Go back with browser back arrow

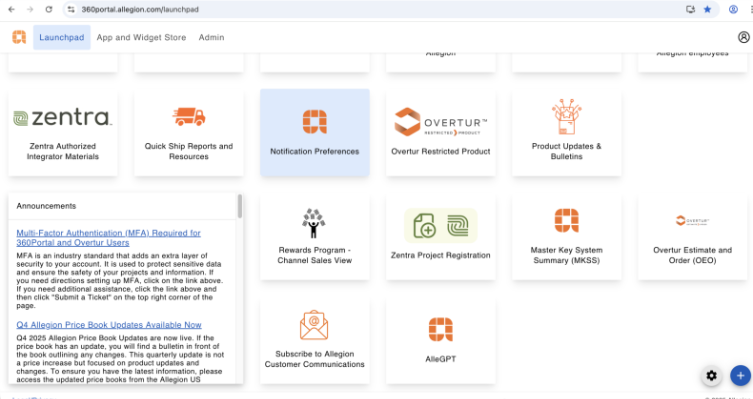point(12,9)
